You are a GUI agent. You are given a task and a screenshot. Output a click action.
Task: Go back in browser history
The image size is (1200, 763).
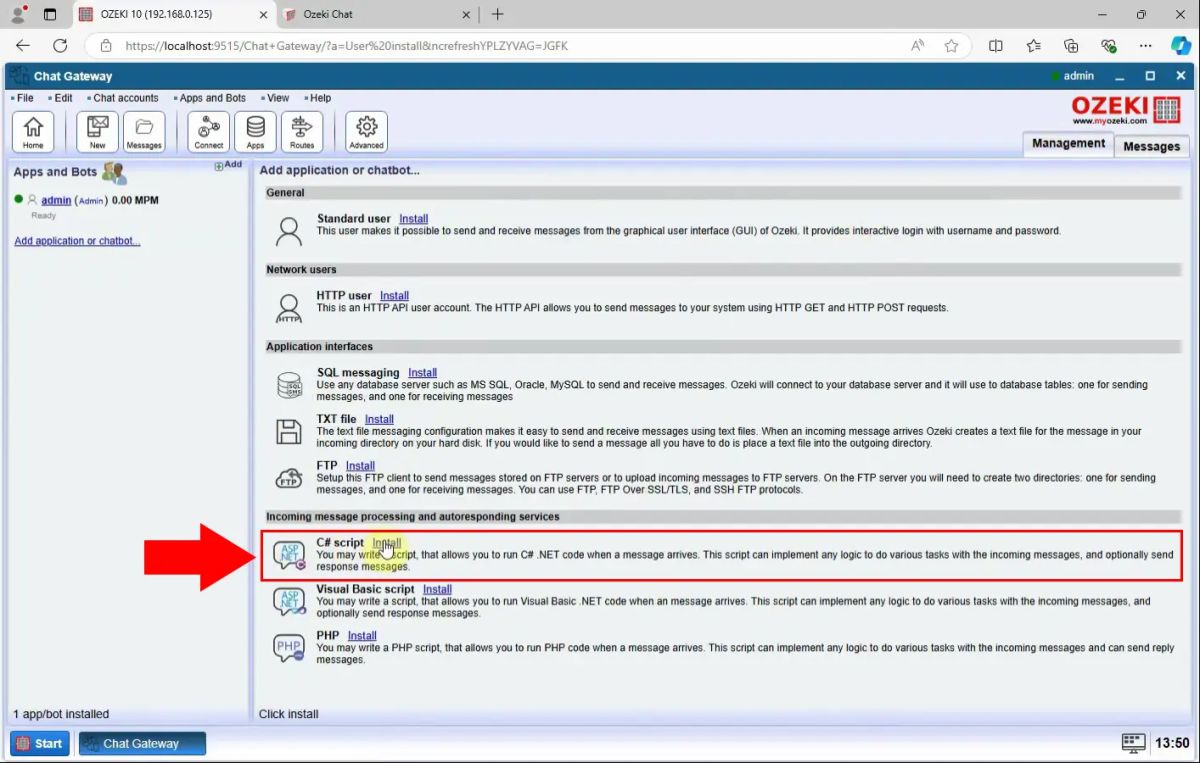pyautogui.click(x=23, y=45)
